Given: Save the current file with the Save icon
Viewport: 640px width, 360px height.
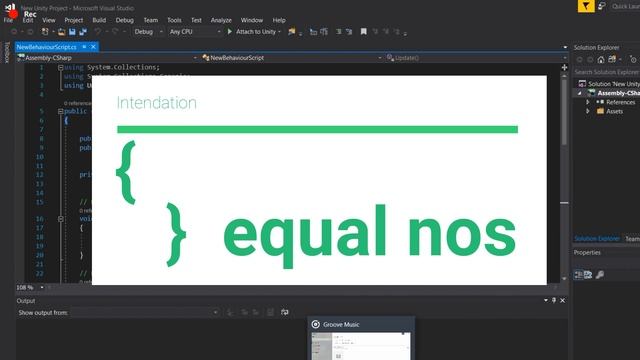Looking at the screenshot, I should (72, 31).
